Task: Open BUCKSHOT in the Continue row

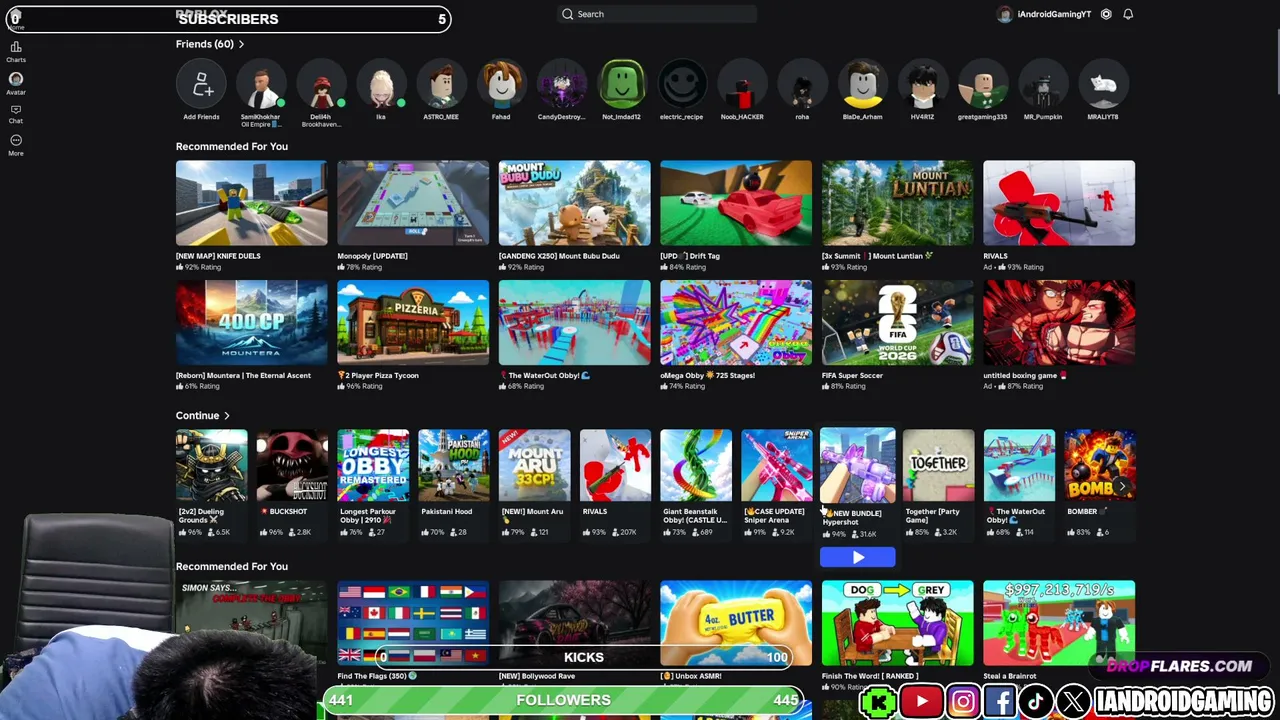Action: click(x=292, y=466)
